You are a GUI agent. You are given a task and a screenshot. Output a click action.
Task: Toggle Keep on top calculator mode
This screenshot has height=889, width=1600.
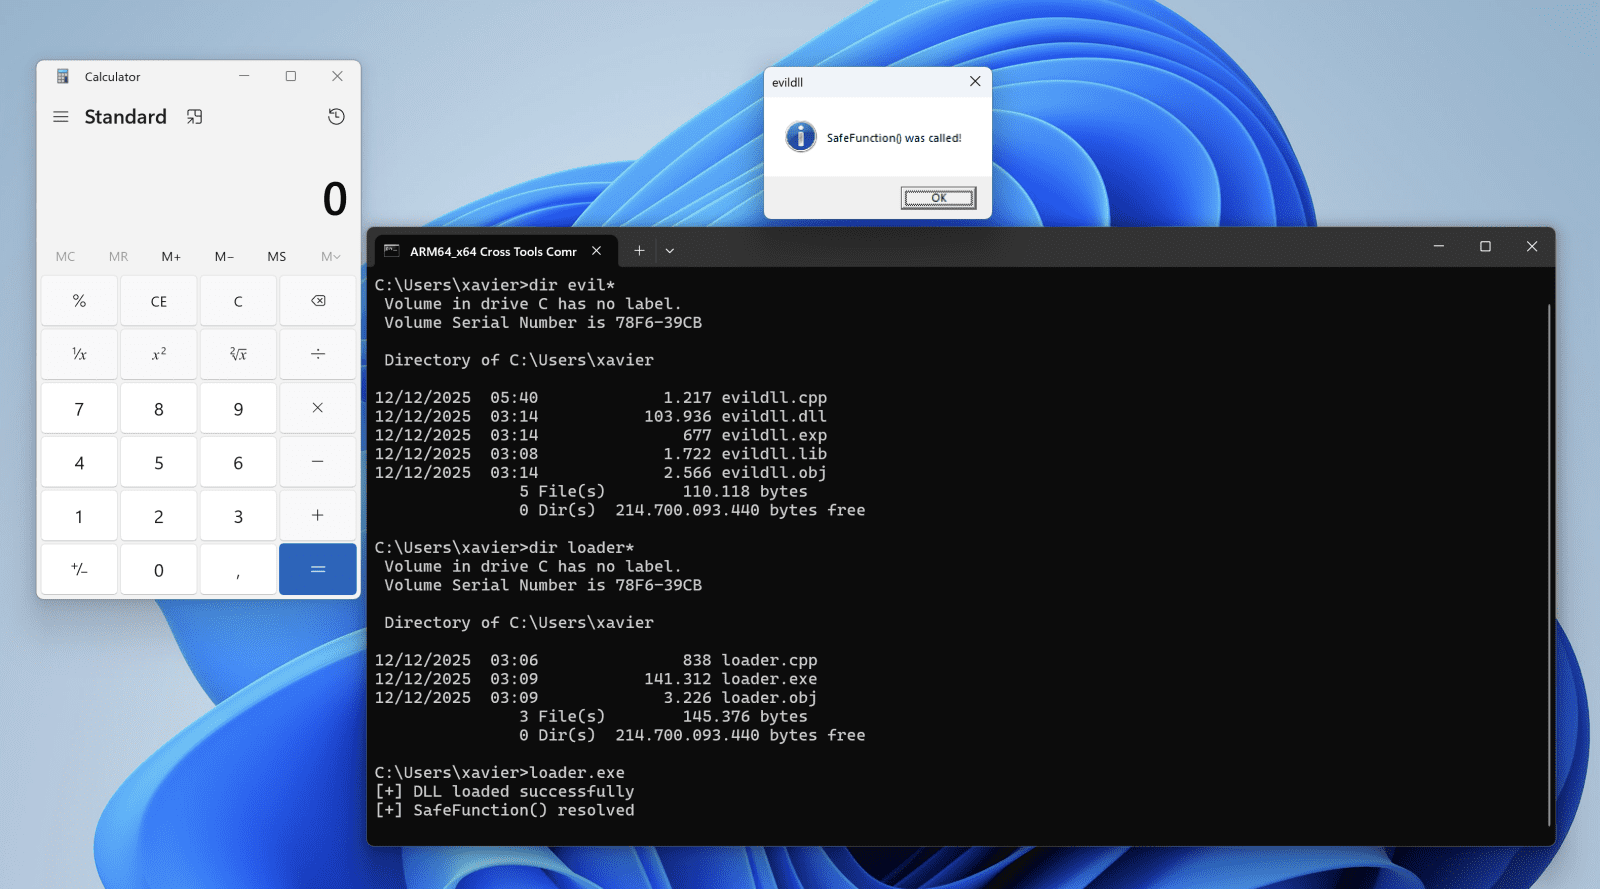tap(195, 117)
